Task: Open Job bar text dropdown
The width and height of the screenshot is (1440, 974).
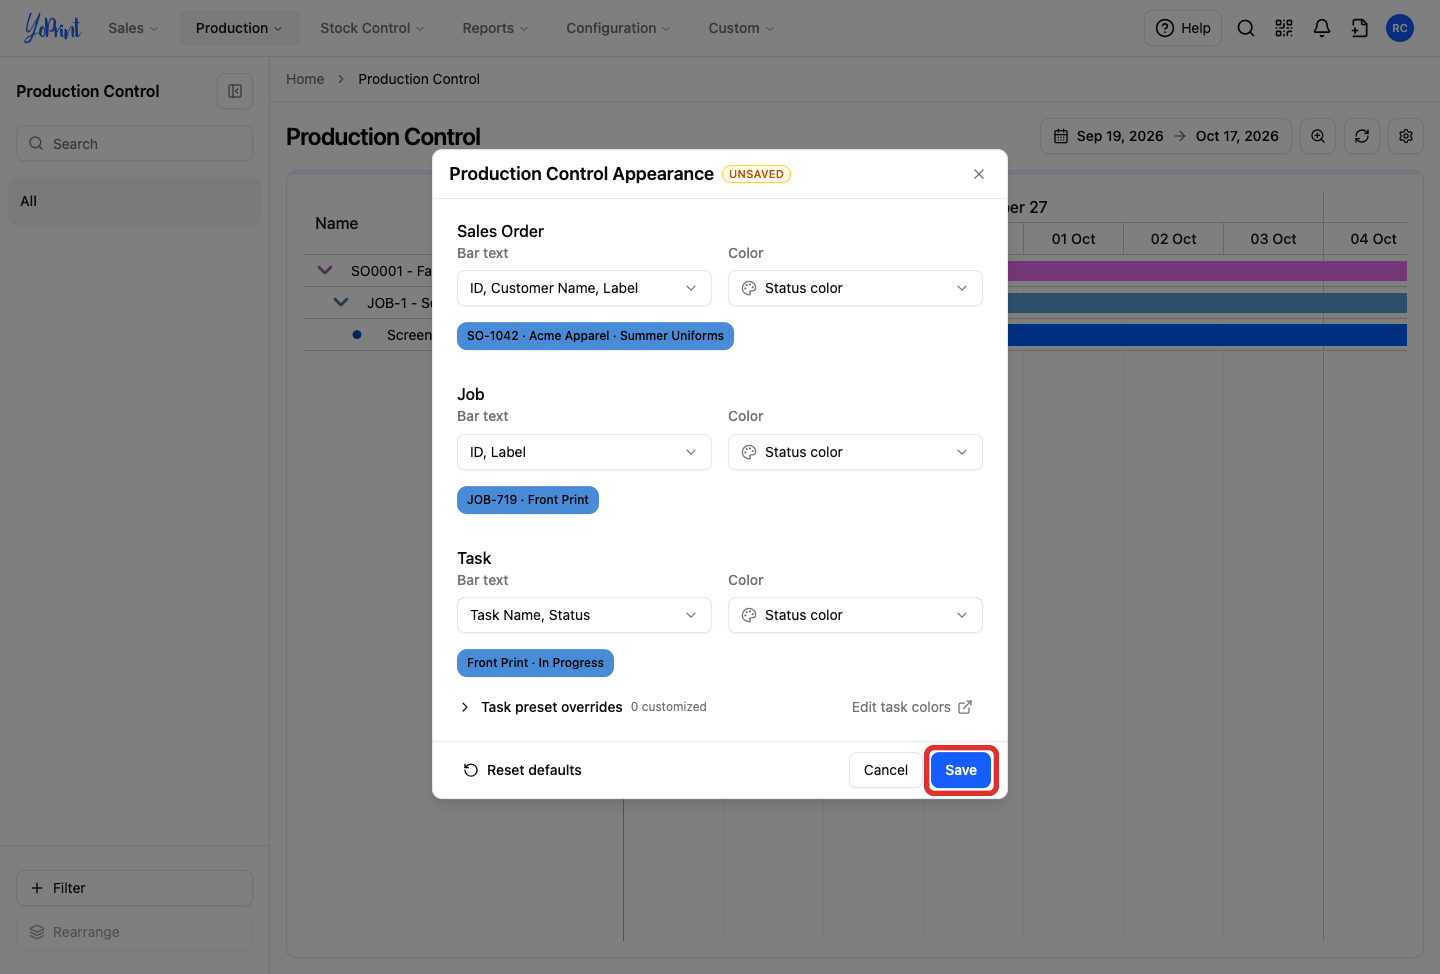Action: coord(584,452)
